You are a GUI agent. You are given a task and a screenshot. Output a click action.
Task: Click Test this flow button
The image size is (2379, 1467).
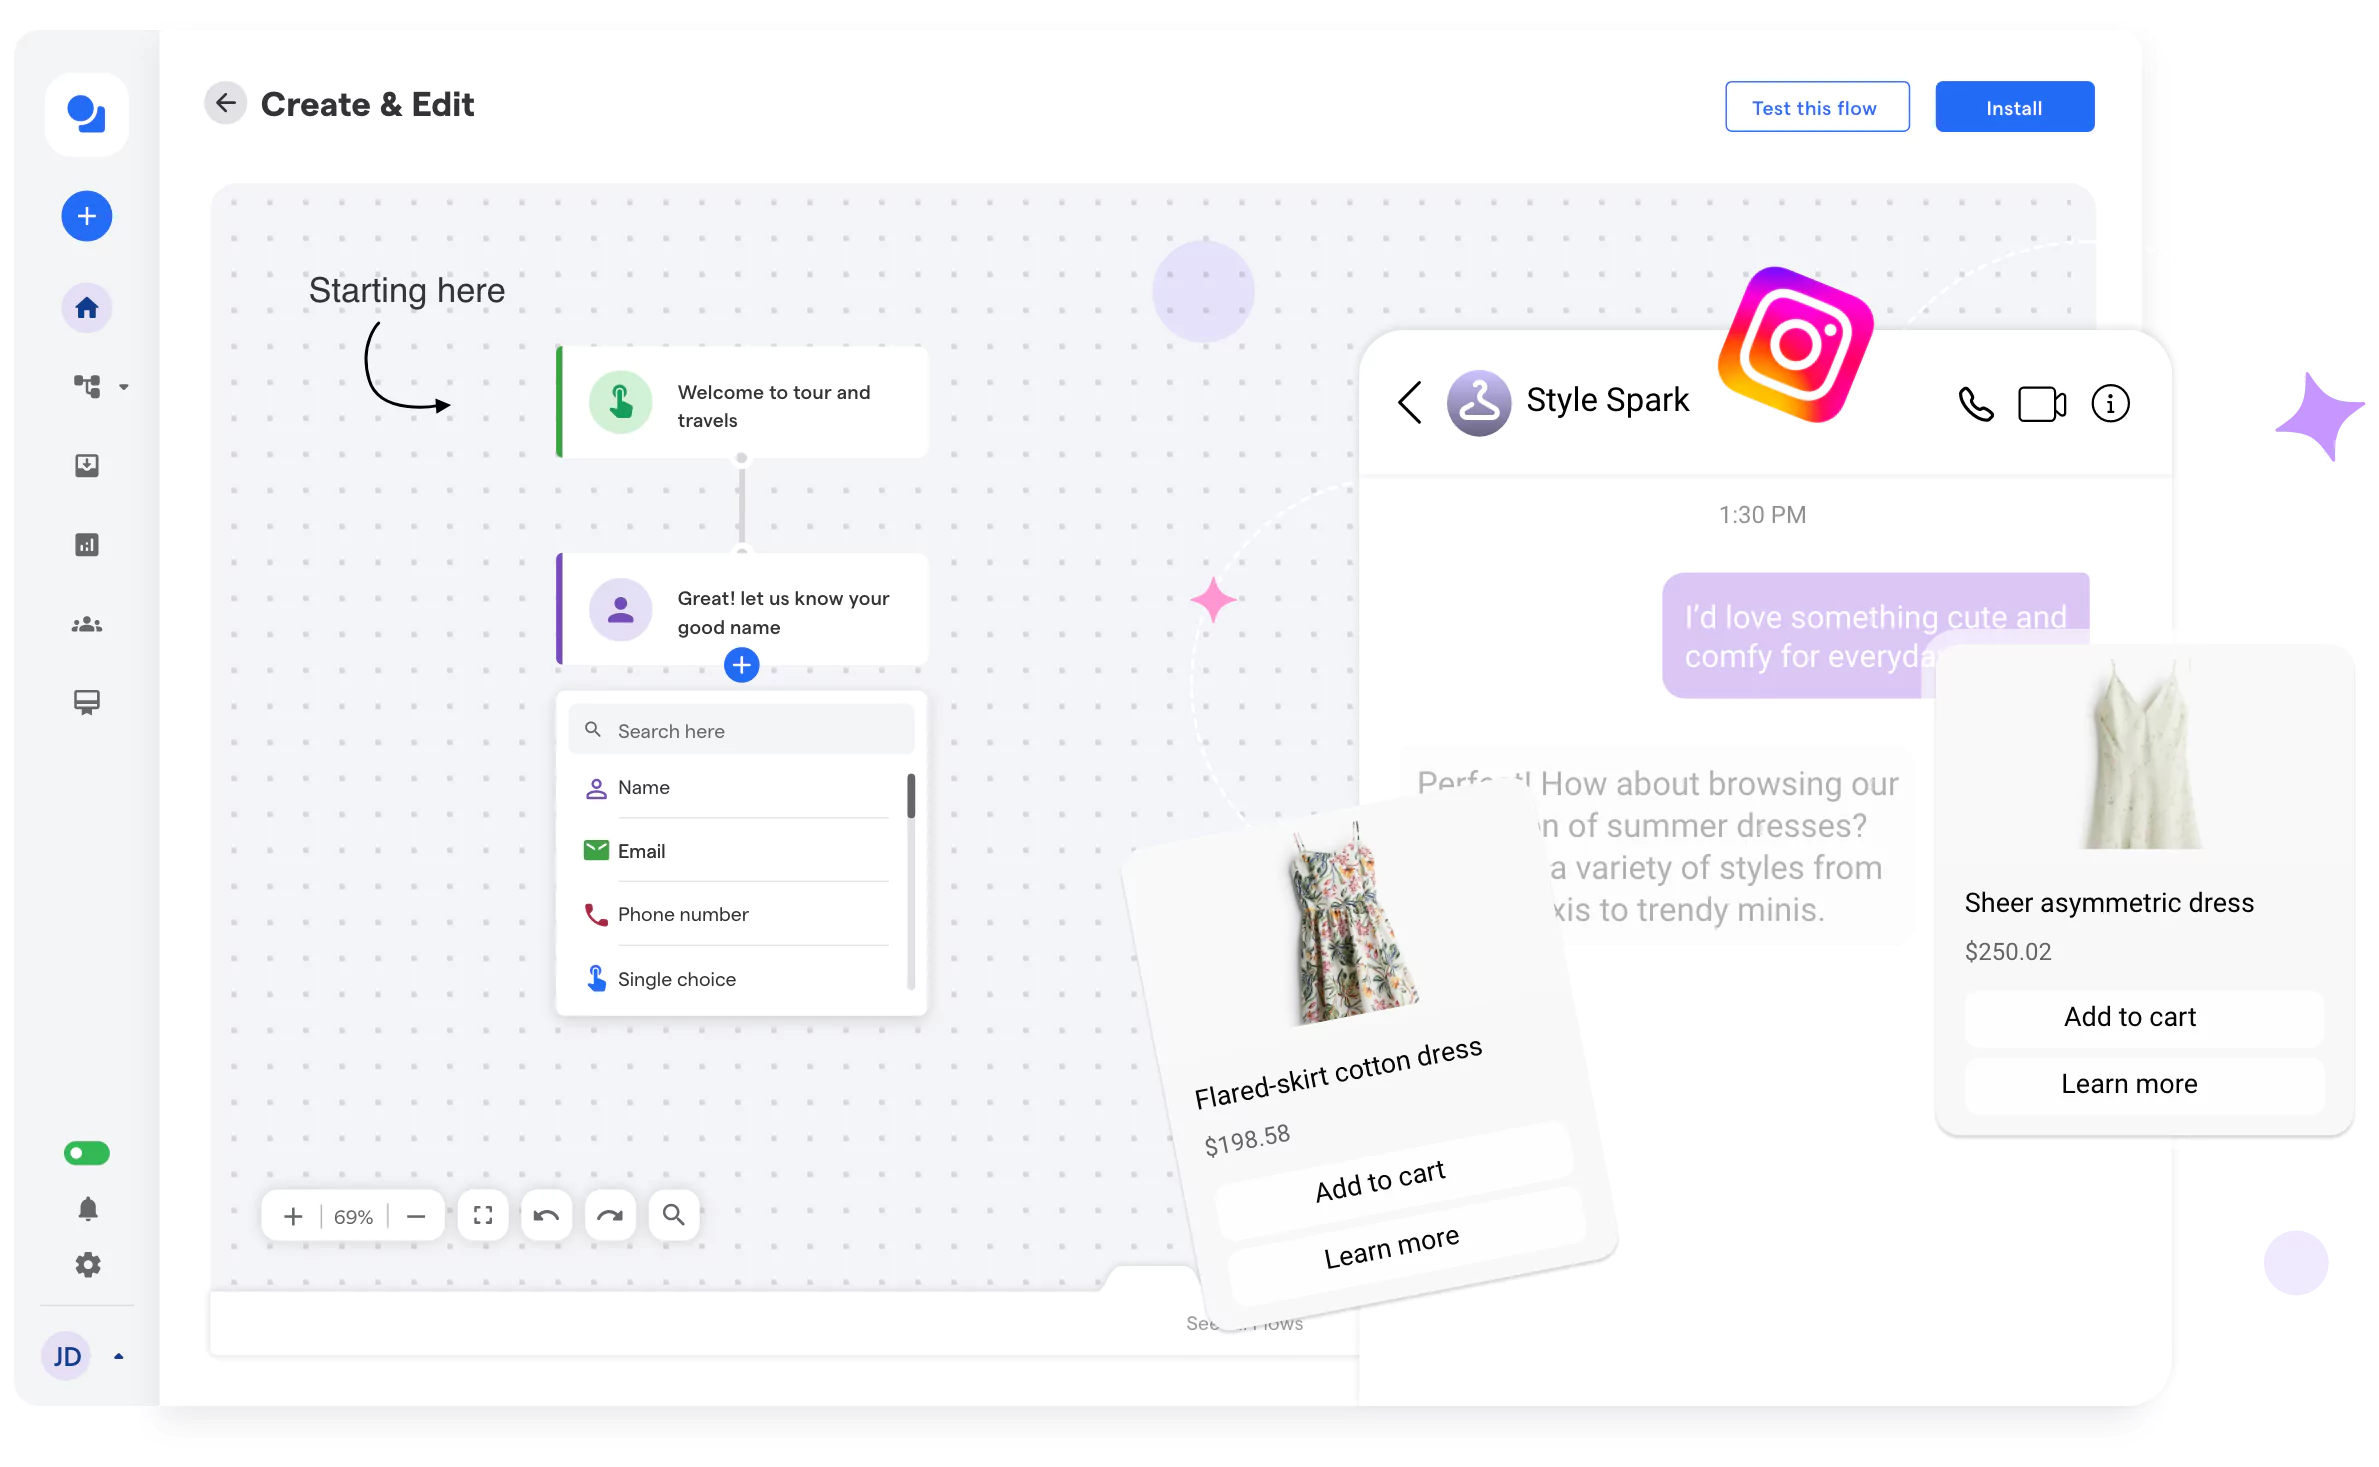coord(1817,105)
